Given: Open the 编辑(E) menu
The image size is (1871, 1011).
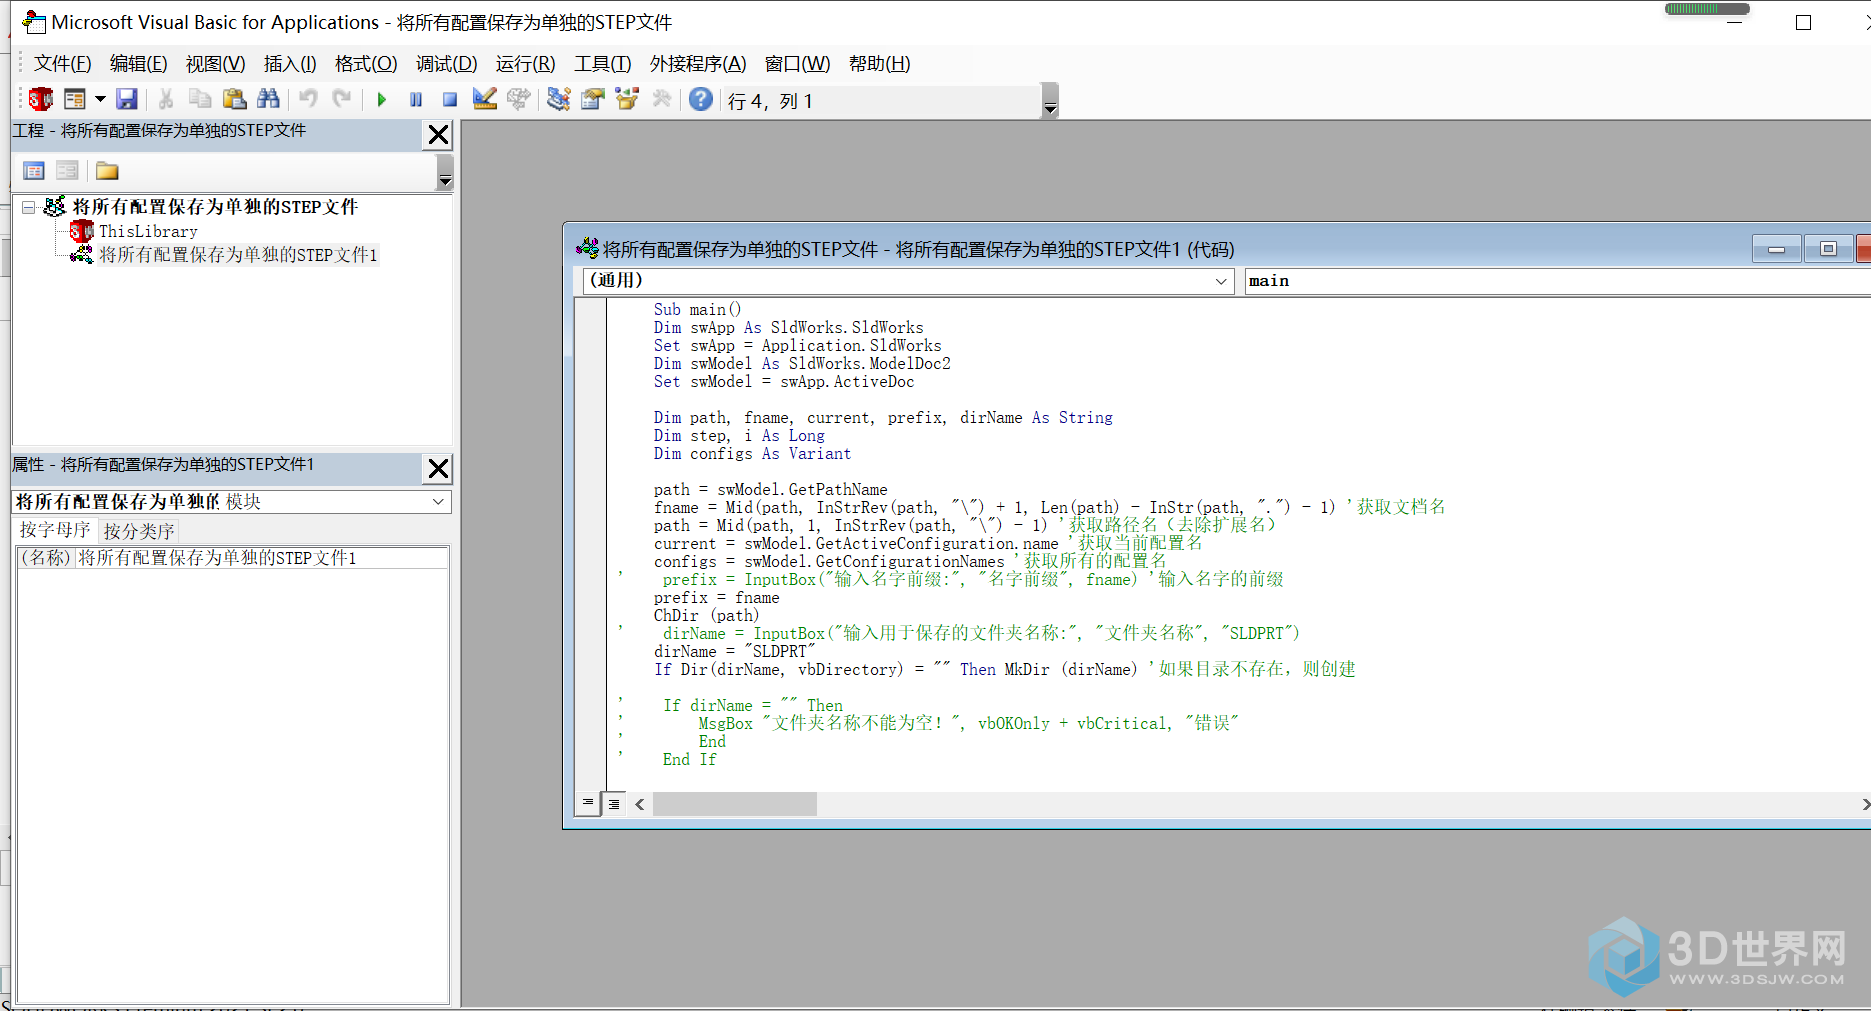Looking at the screenshot, I should tap(138, 64).
